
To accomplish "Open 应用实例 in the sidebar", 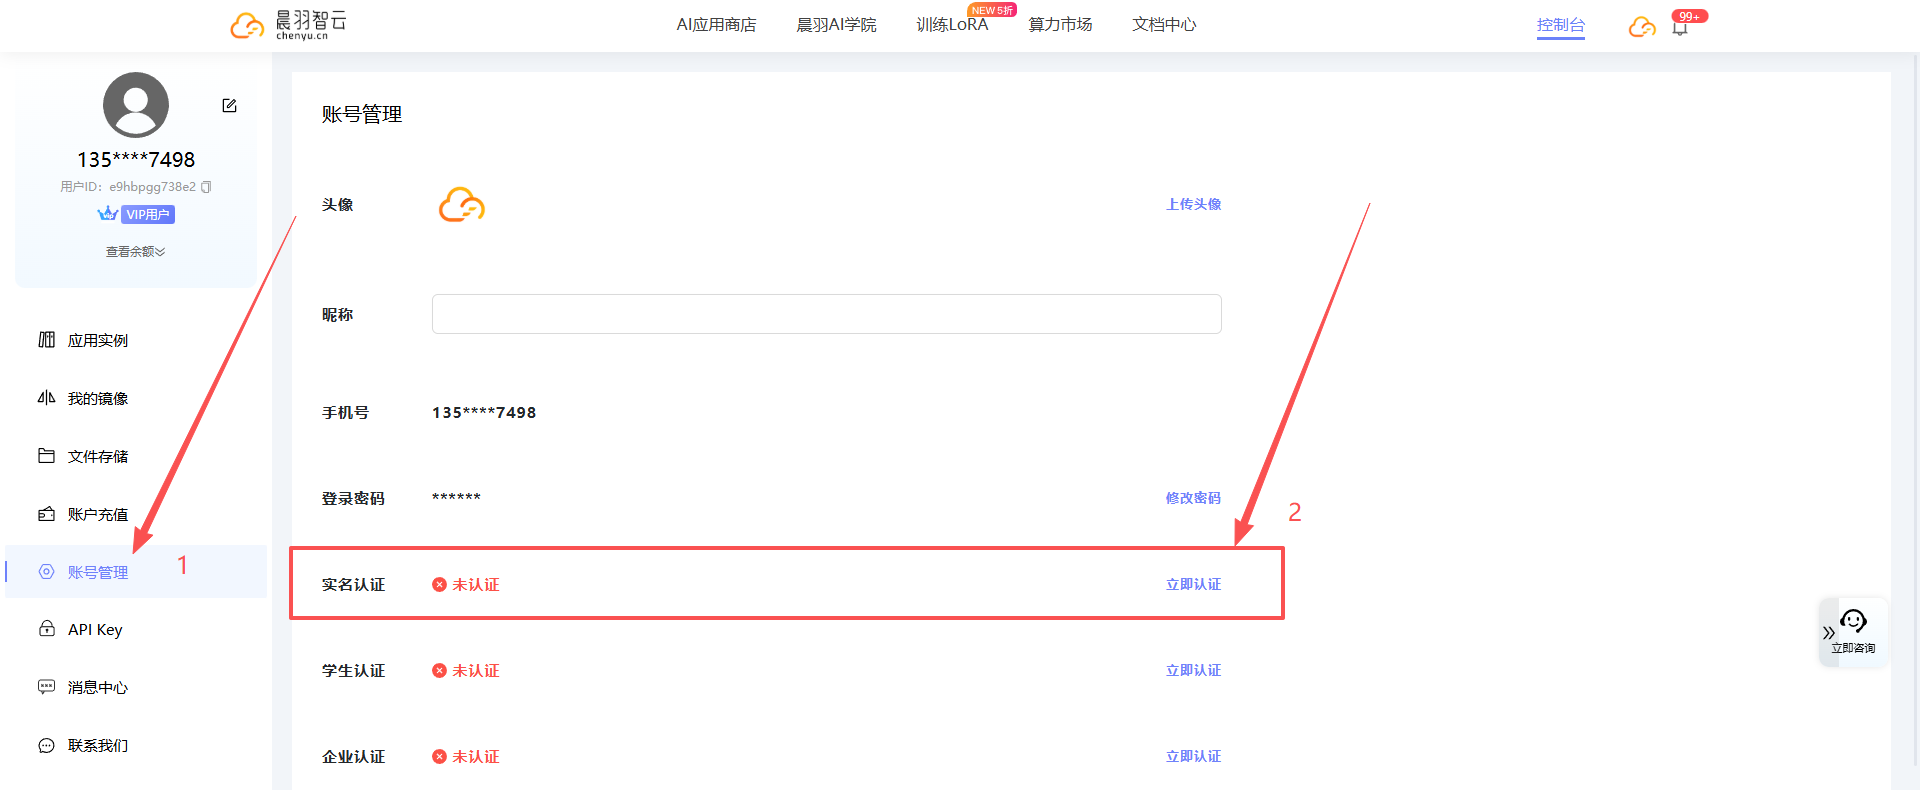I will (x=97, y=341).
